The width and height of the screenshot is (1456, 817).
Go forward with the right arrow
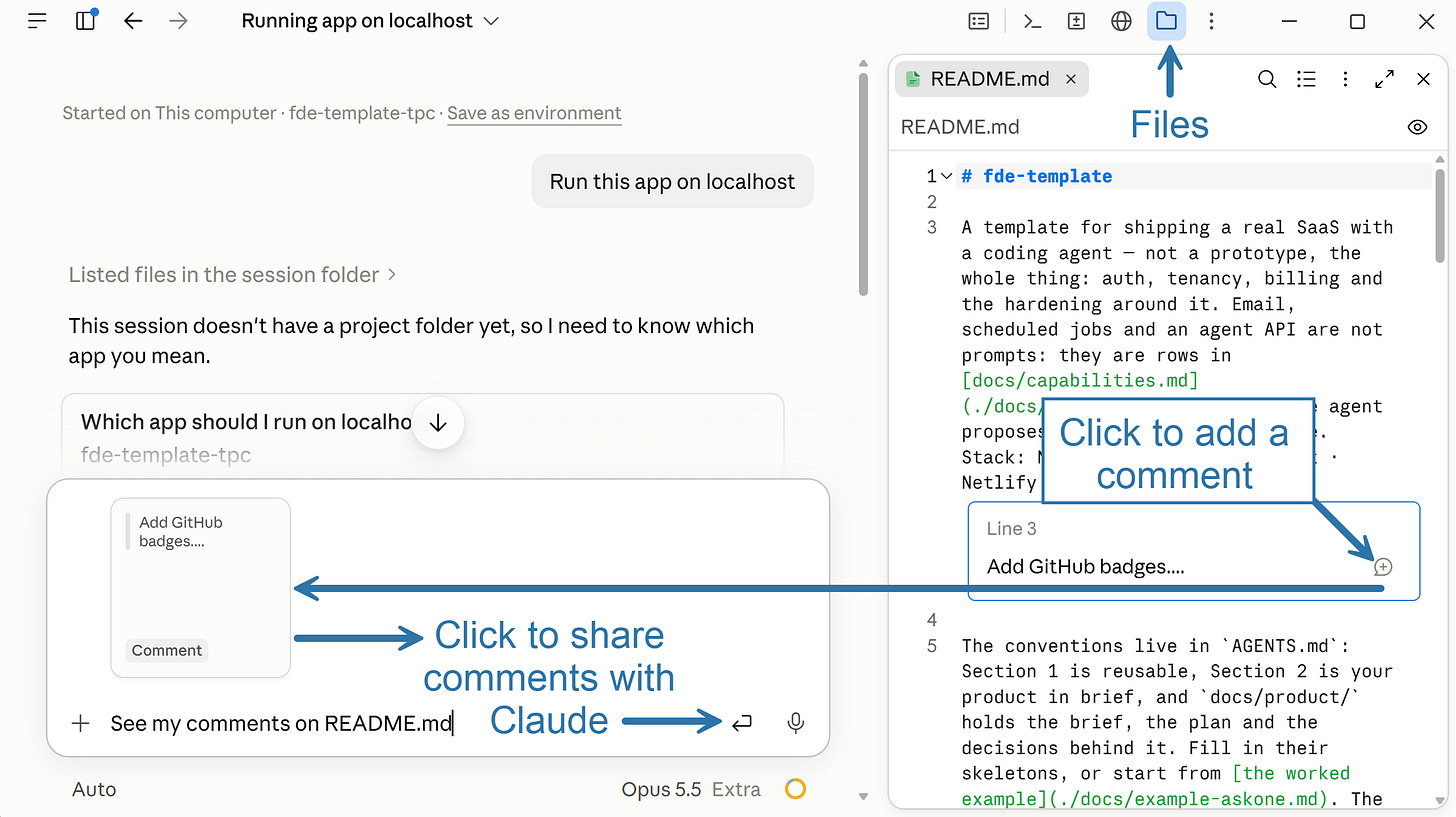(179, 21)
